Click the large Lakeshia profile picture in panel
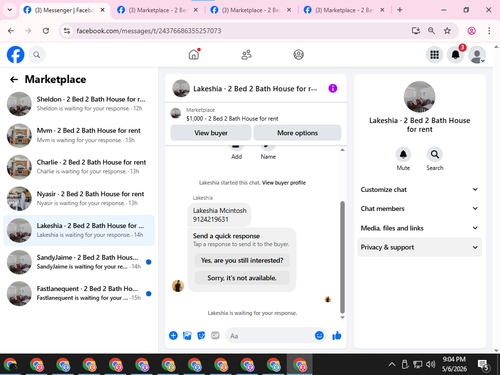 pos(419,97)
